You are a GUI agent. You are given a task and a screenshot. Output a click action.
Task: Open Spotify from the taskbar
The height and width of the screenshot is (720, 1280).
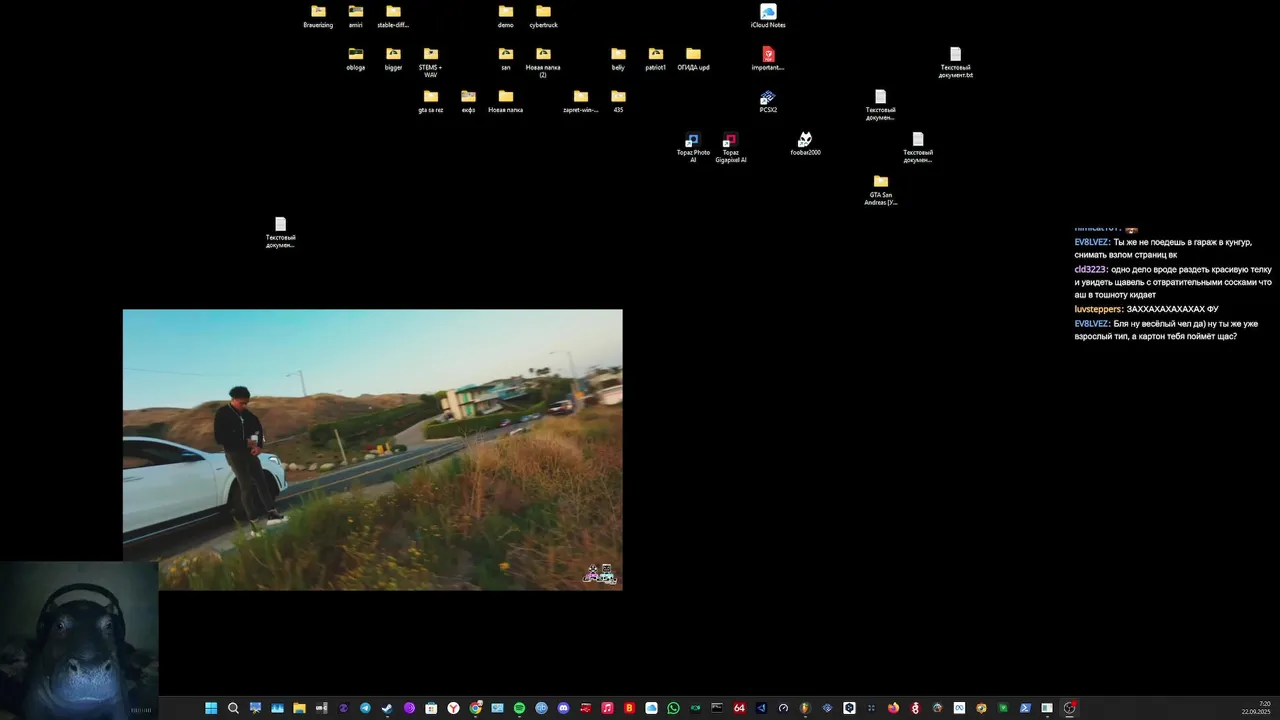pyautogui.click(x=519, y=708)
